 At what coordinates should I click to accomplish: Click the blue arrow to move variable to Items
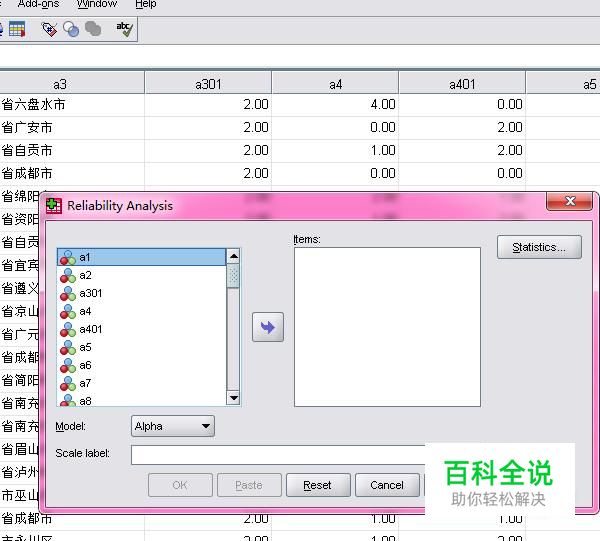point(268,327)
